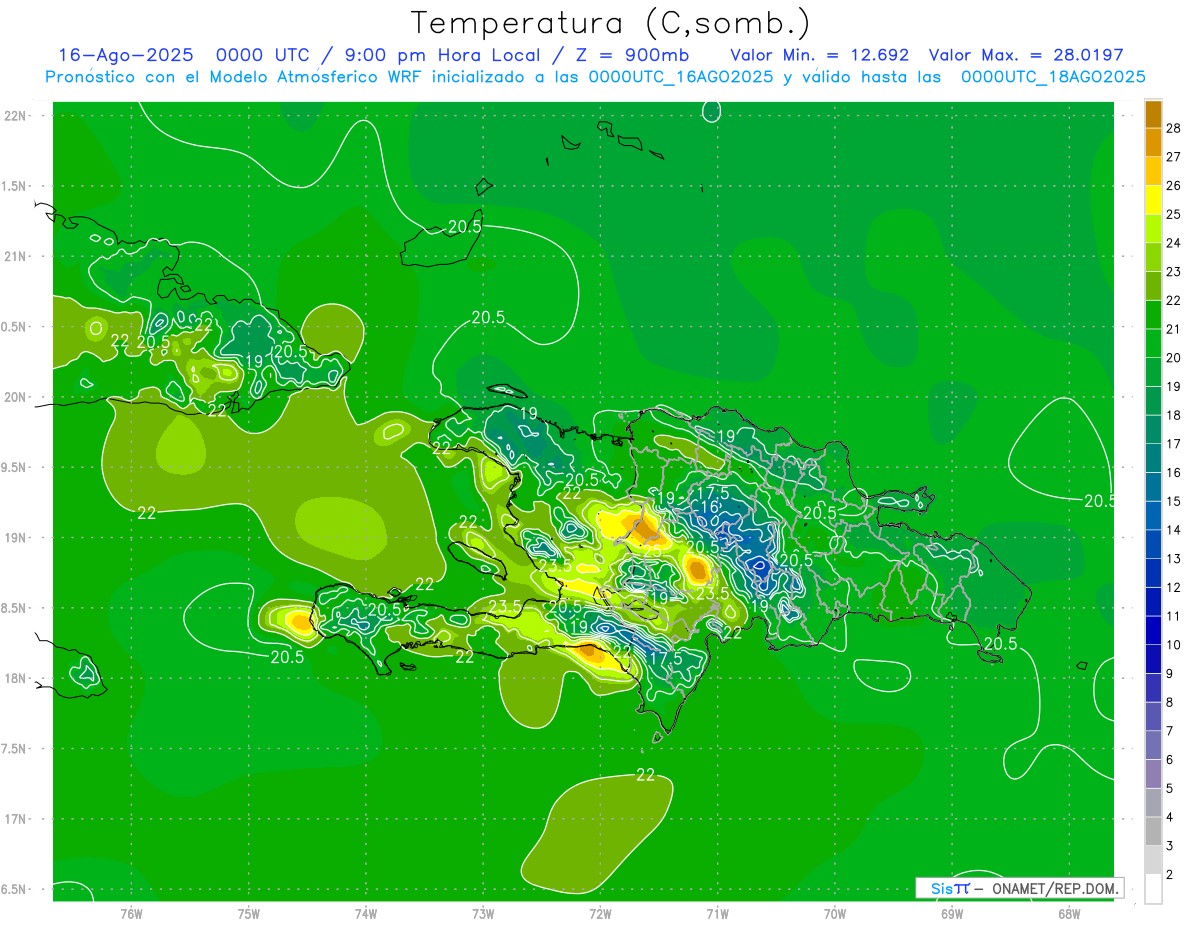Viewport: 1200px width, 927px height.
Task: Pick the gray legend swatch between 3 and 4
Action: pyautogui.click(x=1153, y=832)
